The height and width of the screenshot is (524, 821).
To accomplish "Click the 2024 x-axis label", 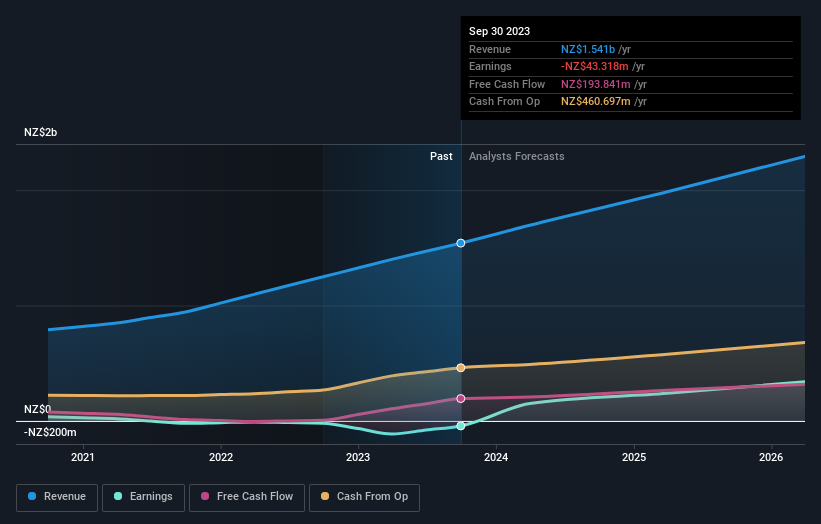I will coord(496,457).
